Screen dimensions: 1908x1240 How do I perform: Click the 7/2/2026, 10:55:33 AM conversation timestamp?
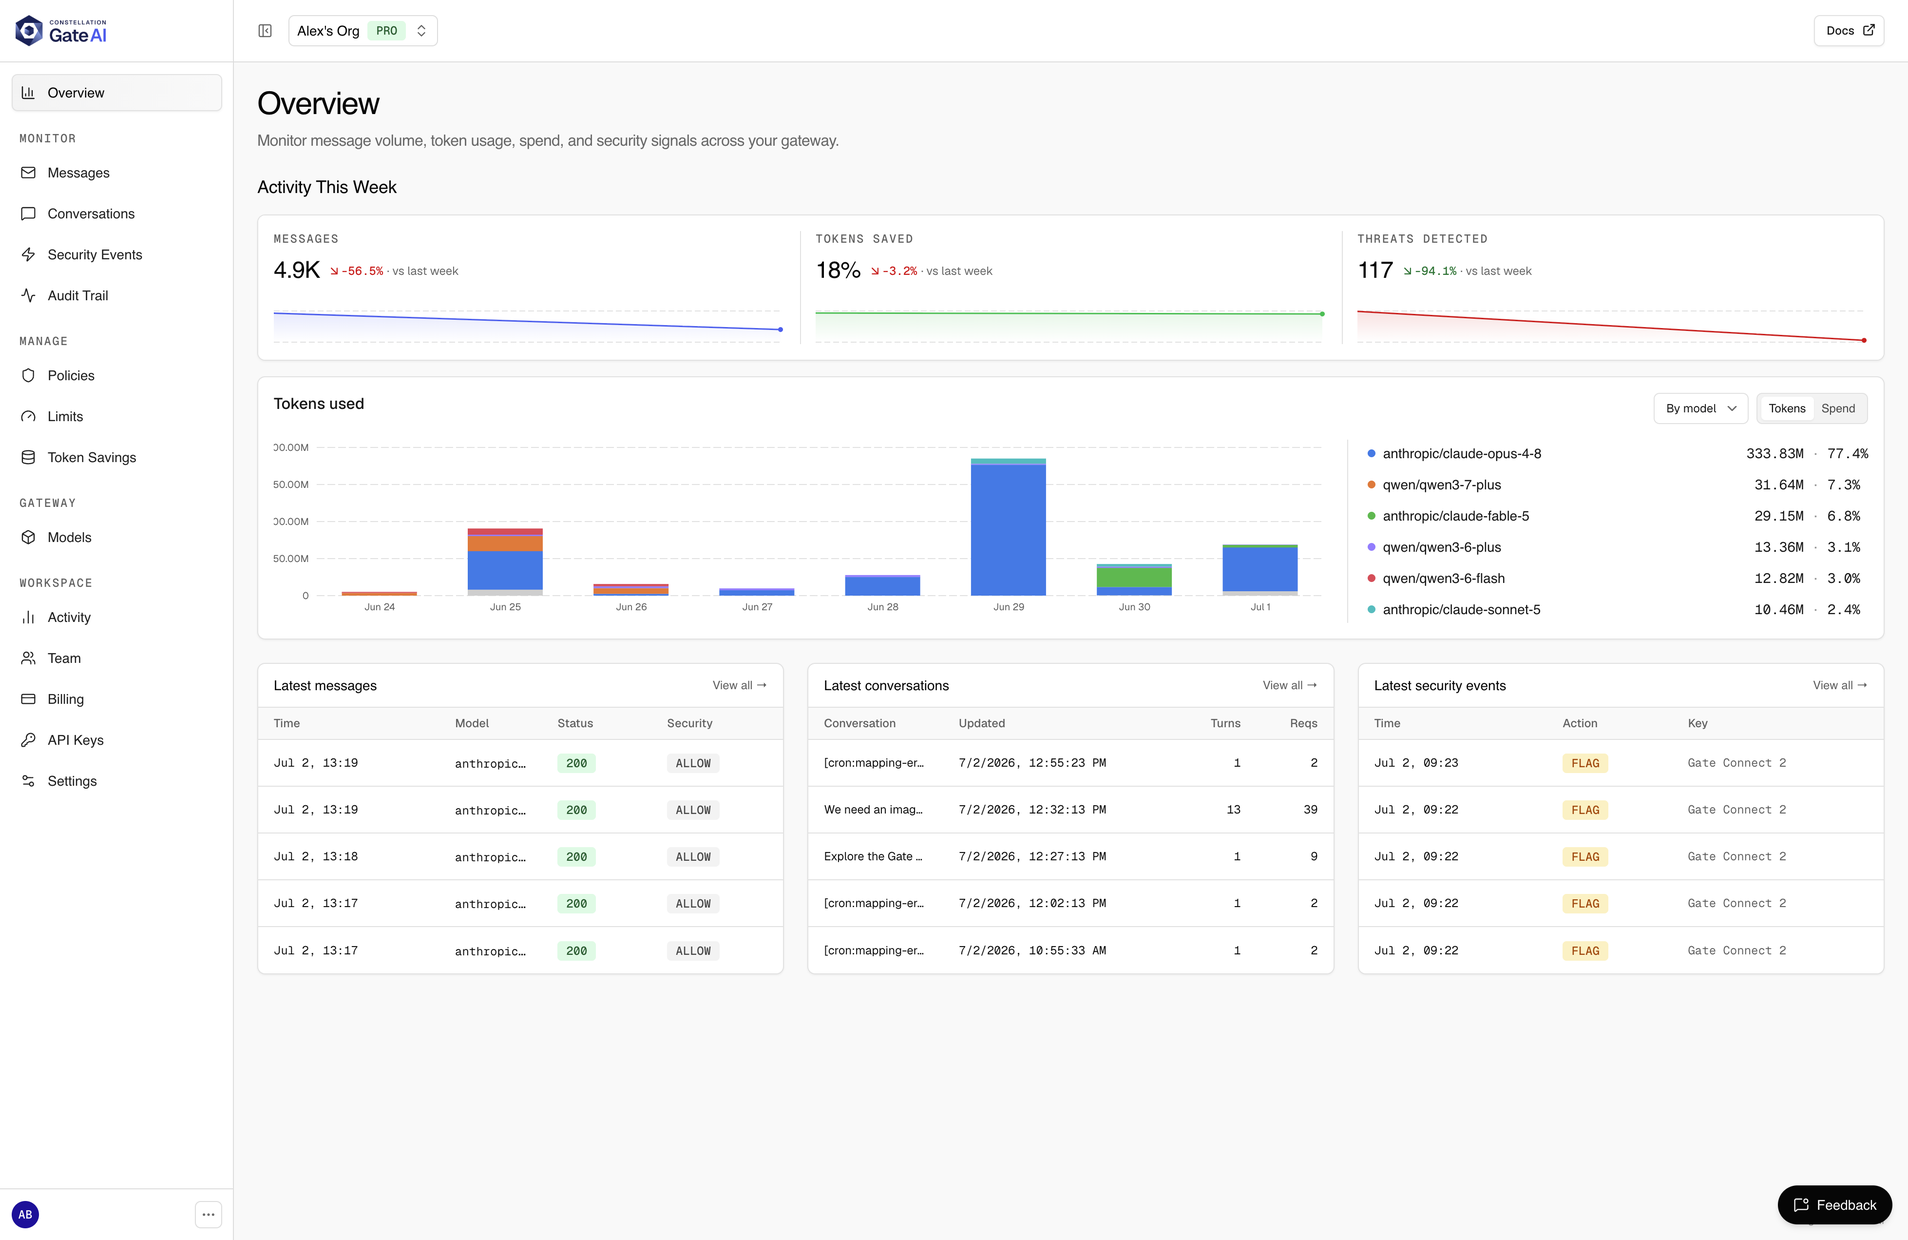tap(1032, 951)
